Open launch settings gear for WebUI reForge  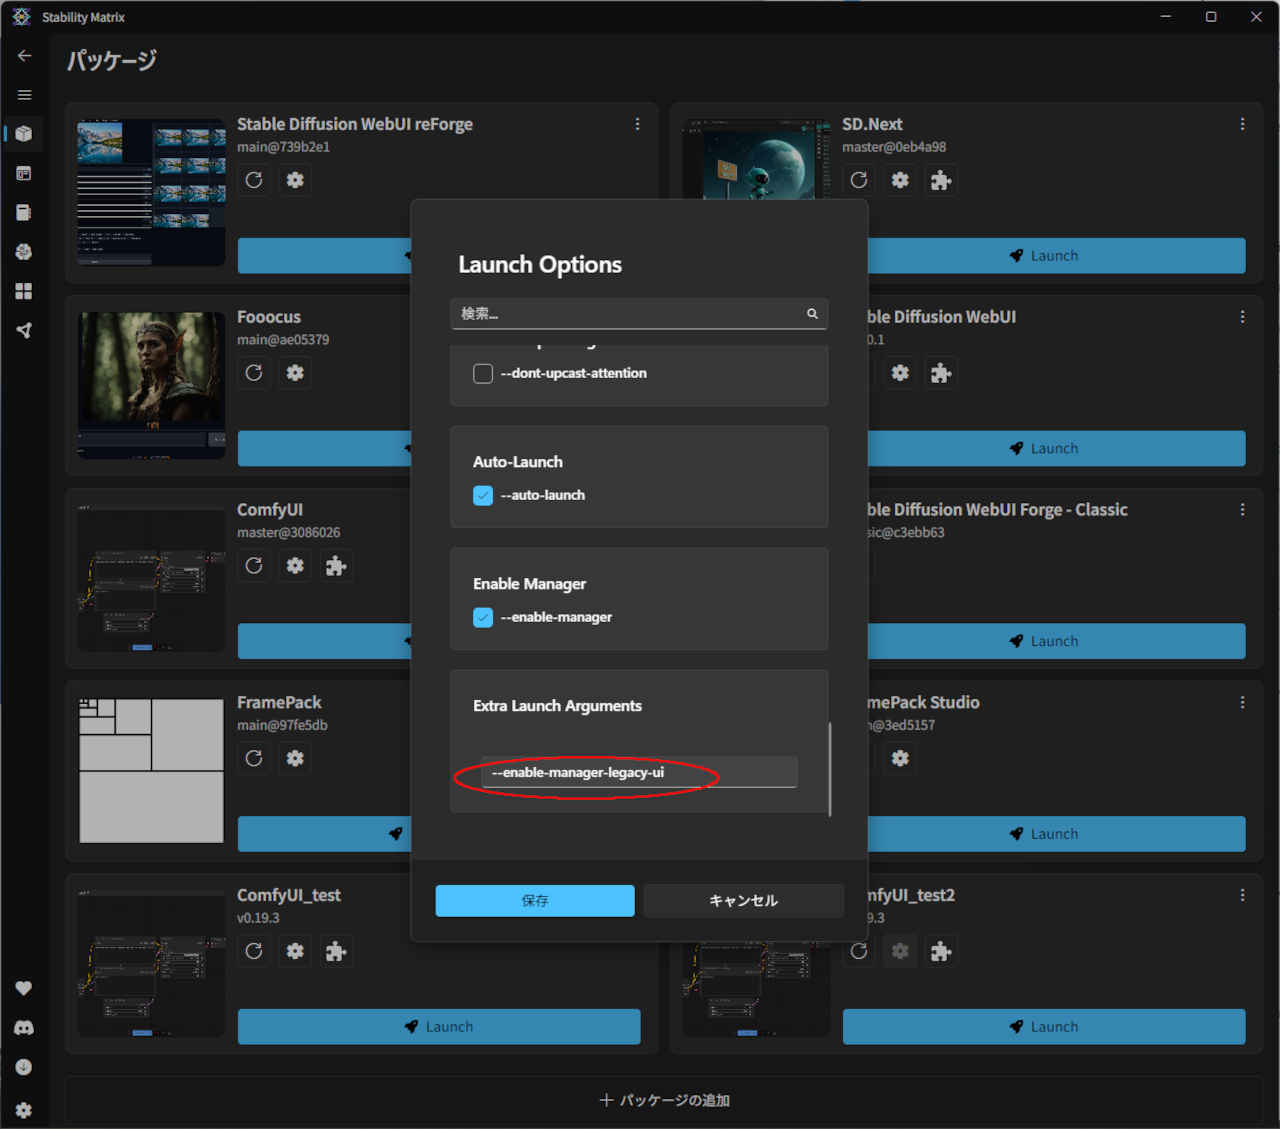pyautogui.click(x=295, y=180)
